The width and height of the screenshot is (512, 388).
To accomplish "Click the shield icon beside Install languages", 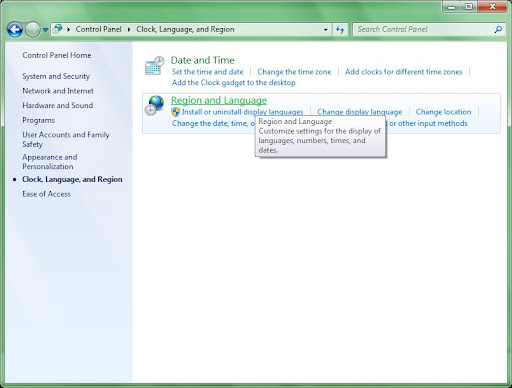I will [x=176, y=112].
